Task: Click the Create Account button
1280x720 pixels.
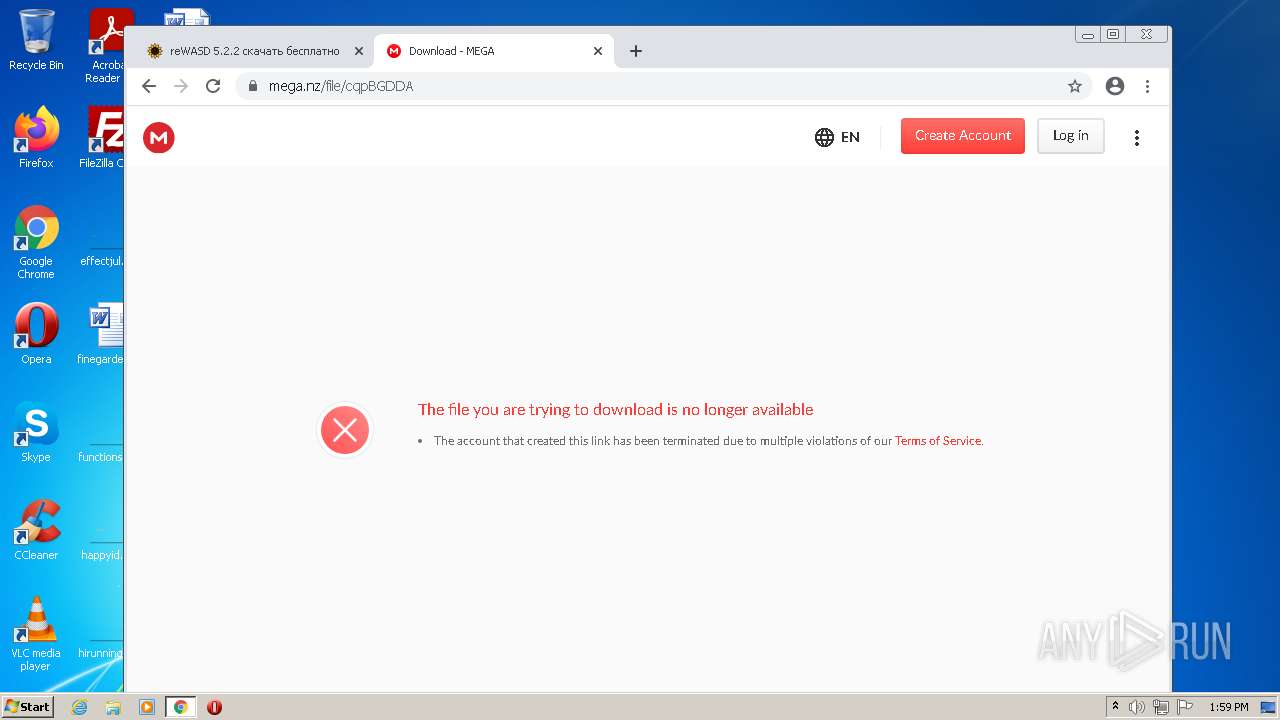Action: click(x=962, y=136)
